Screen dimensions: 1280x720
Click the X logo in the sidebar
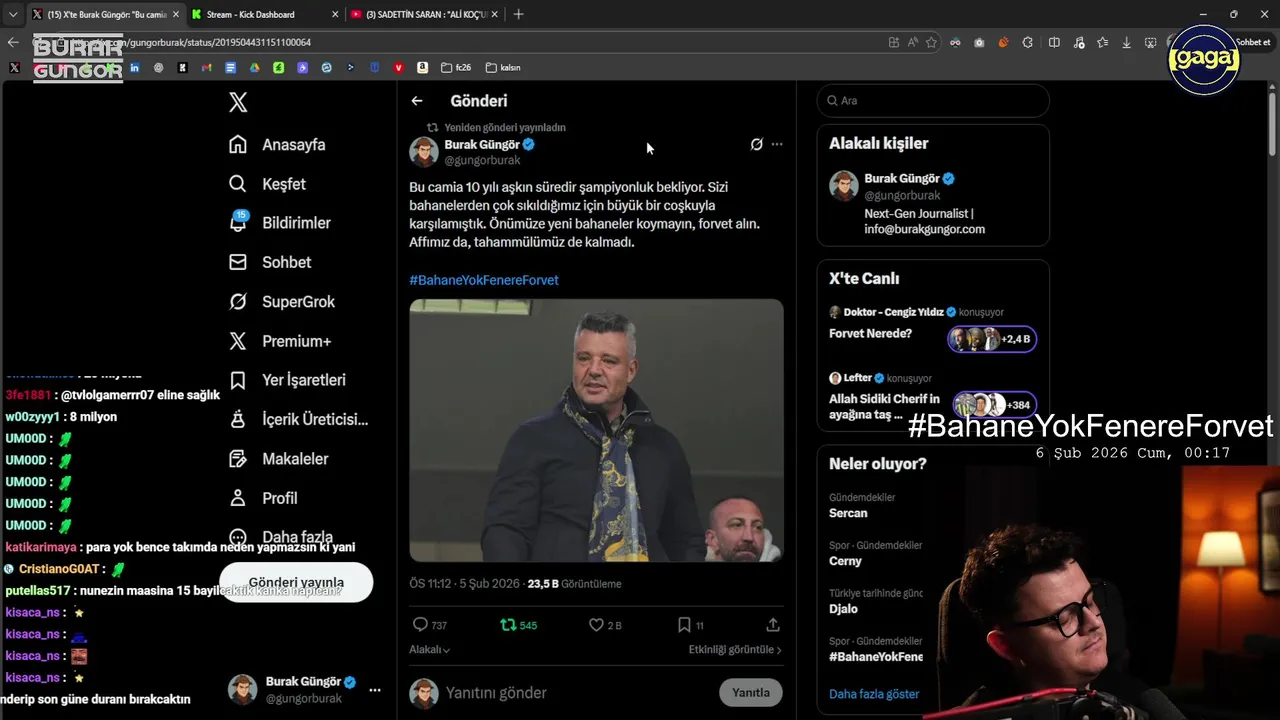pos(238,102)
